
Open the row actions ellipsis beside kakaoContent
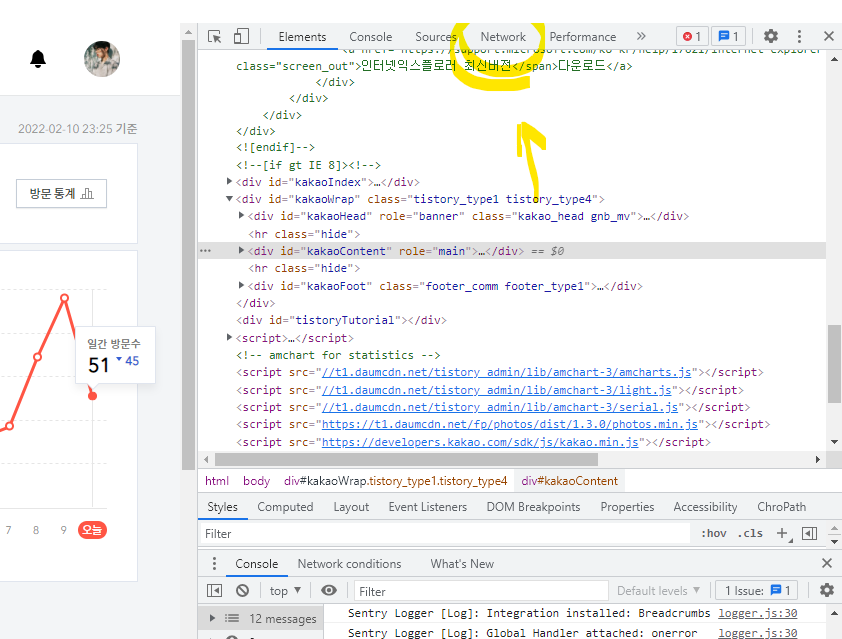pyautogui.click(x=205, y=251)
